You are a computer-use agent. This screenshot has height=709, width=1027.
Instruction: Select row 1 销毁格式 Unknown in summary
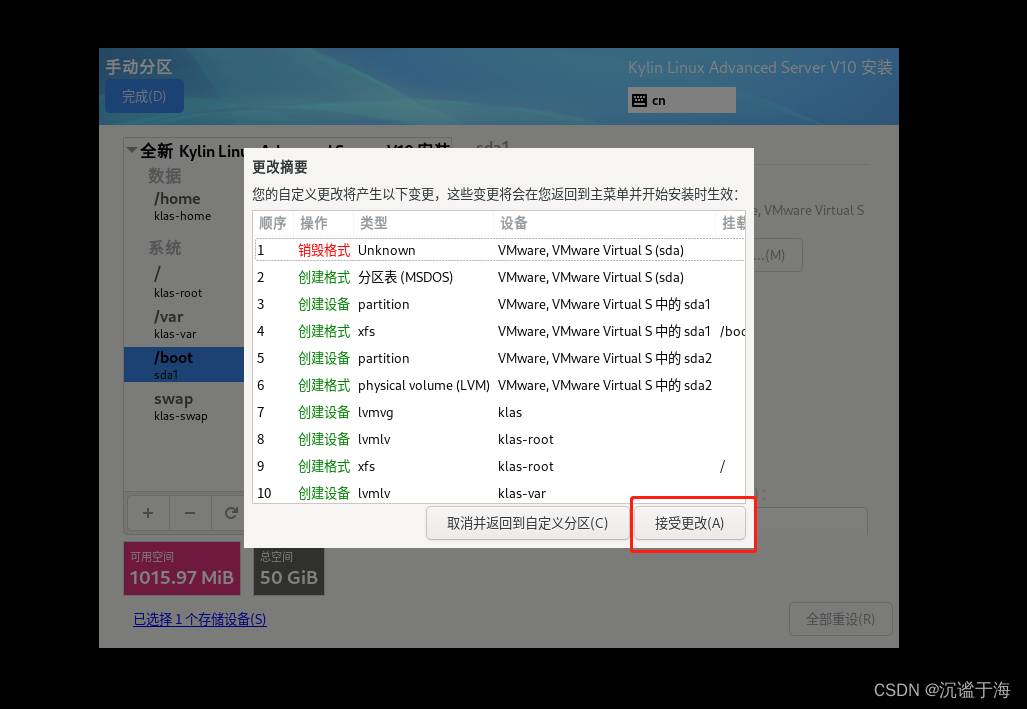(x=498, y=250)
